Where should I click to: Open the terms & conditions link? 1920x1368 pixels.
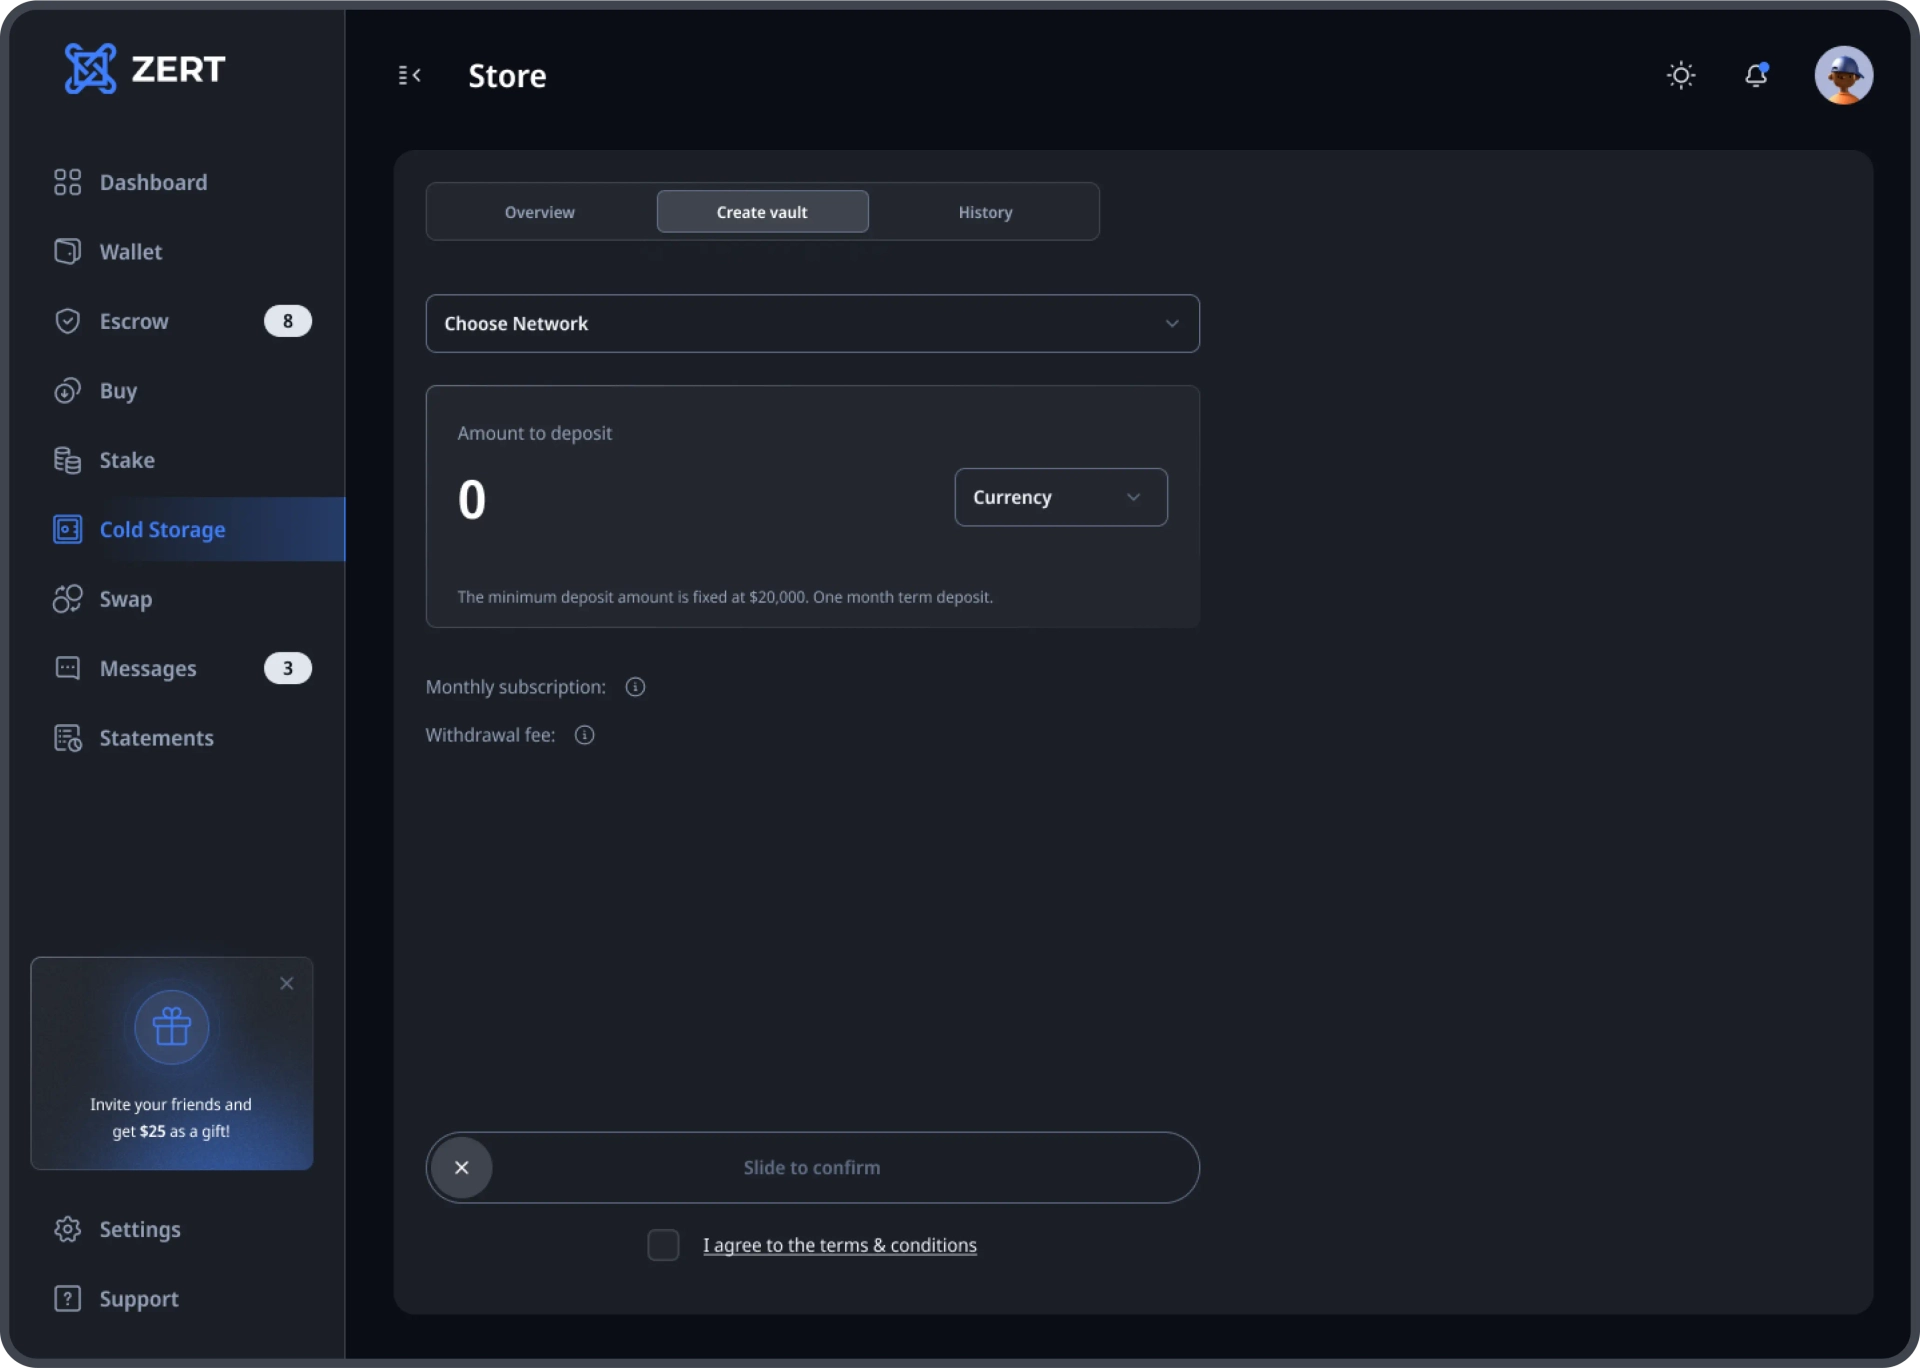click(x=839, y=1245)
